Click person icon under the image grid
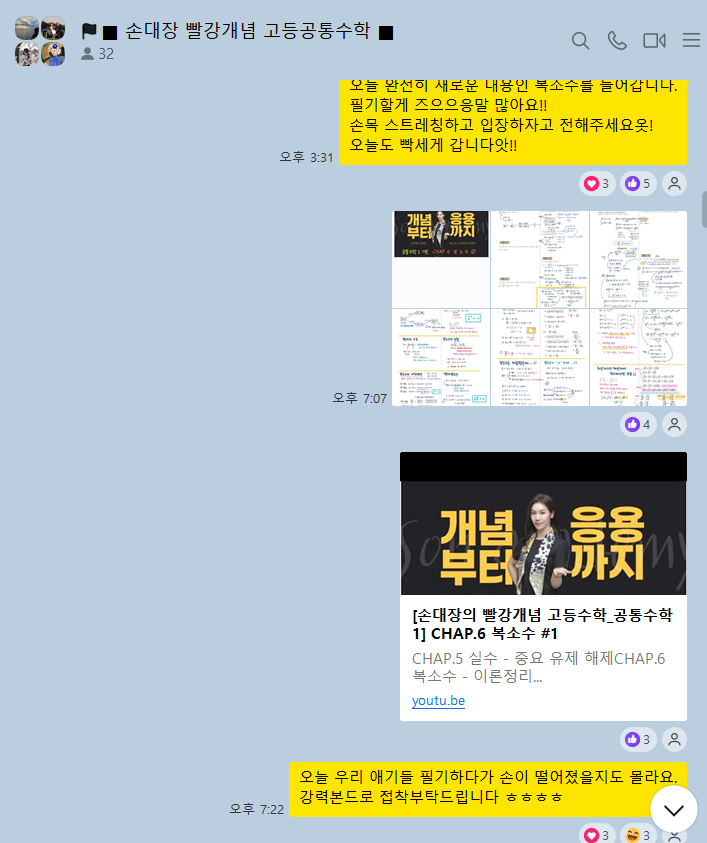This screenshot has width=707, height=843. 676,425
